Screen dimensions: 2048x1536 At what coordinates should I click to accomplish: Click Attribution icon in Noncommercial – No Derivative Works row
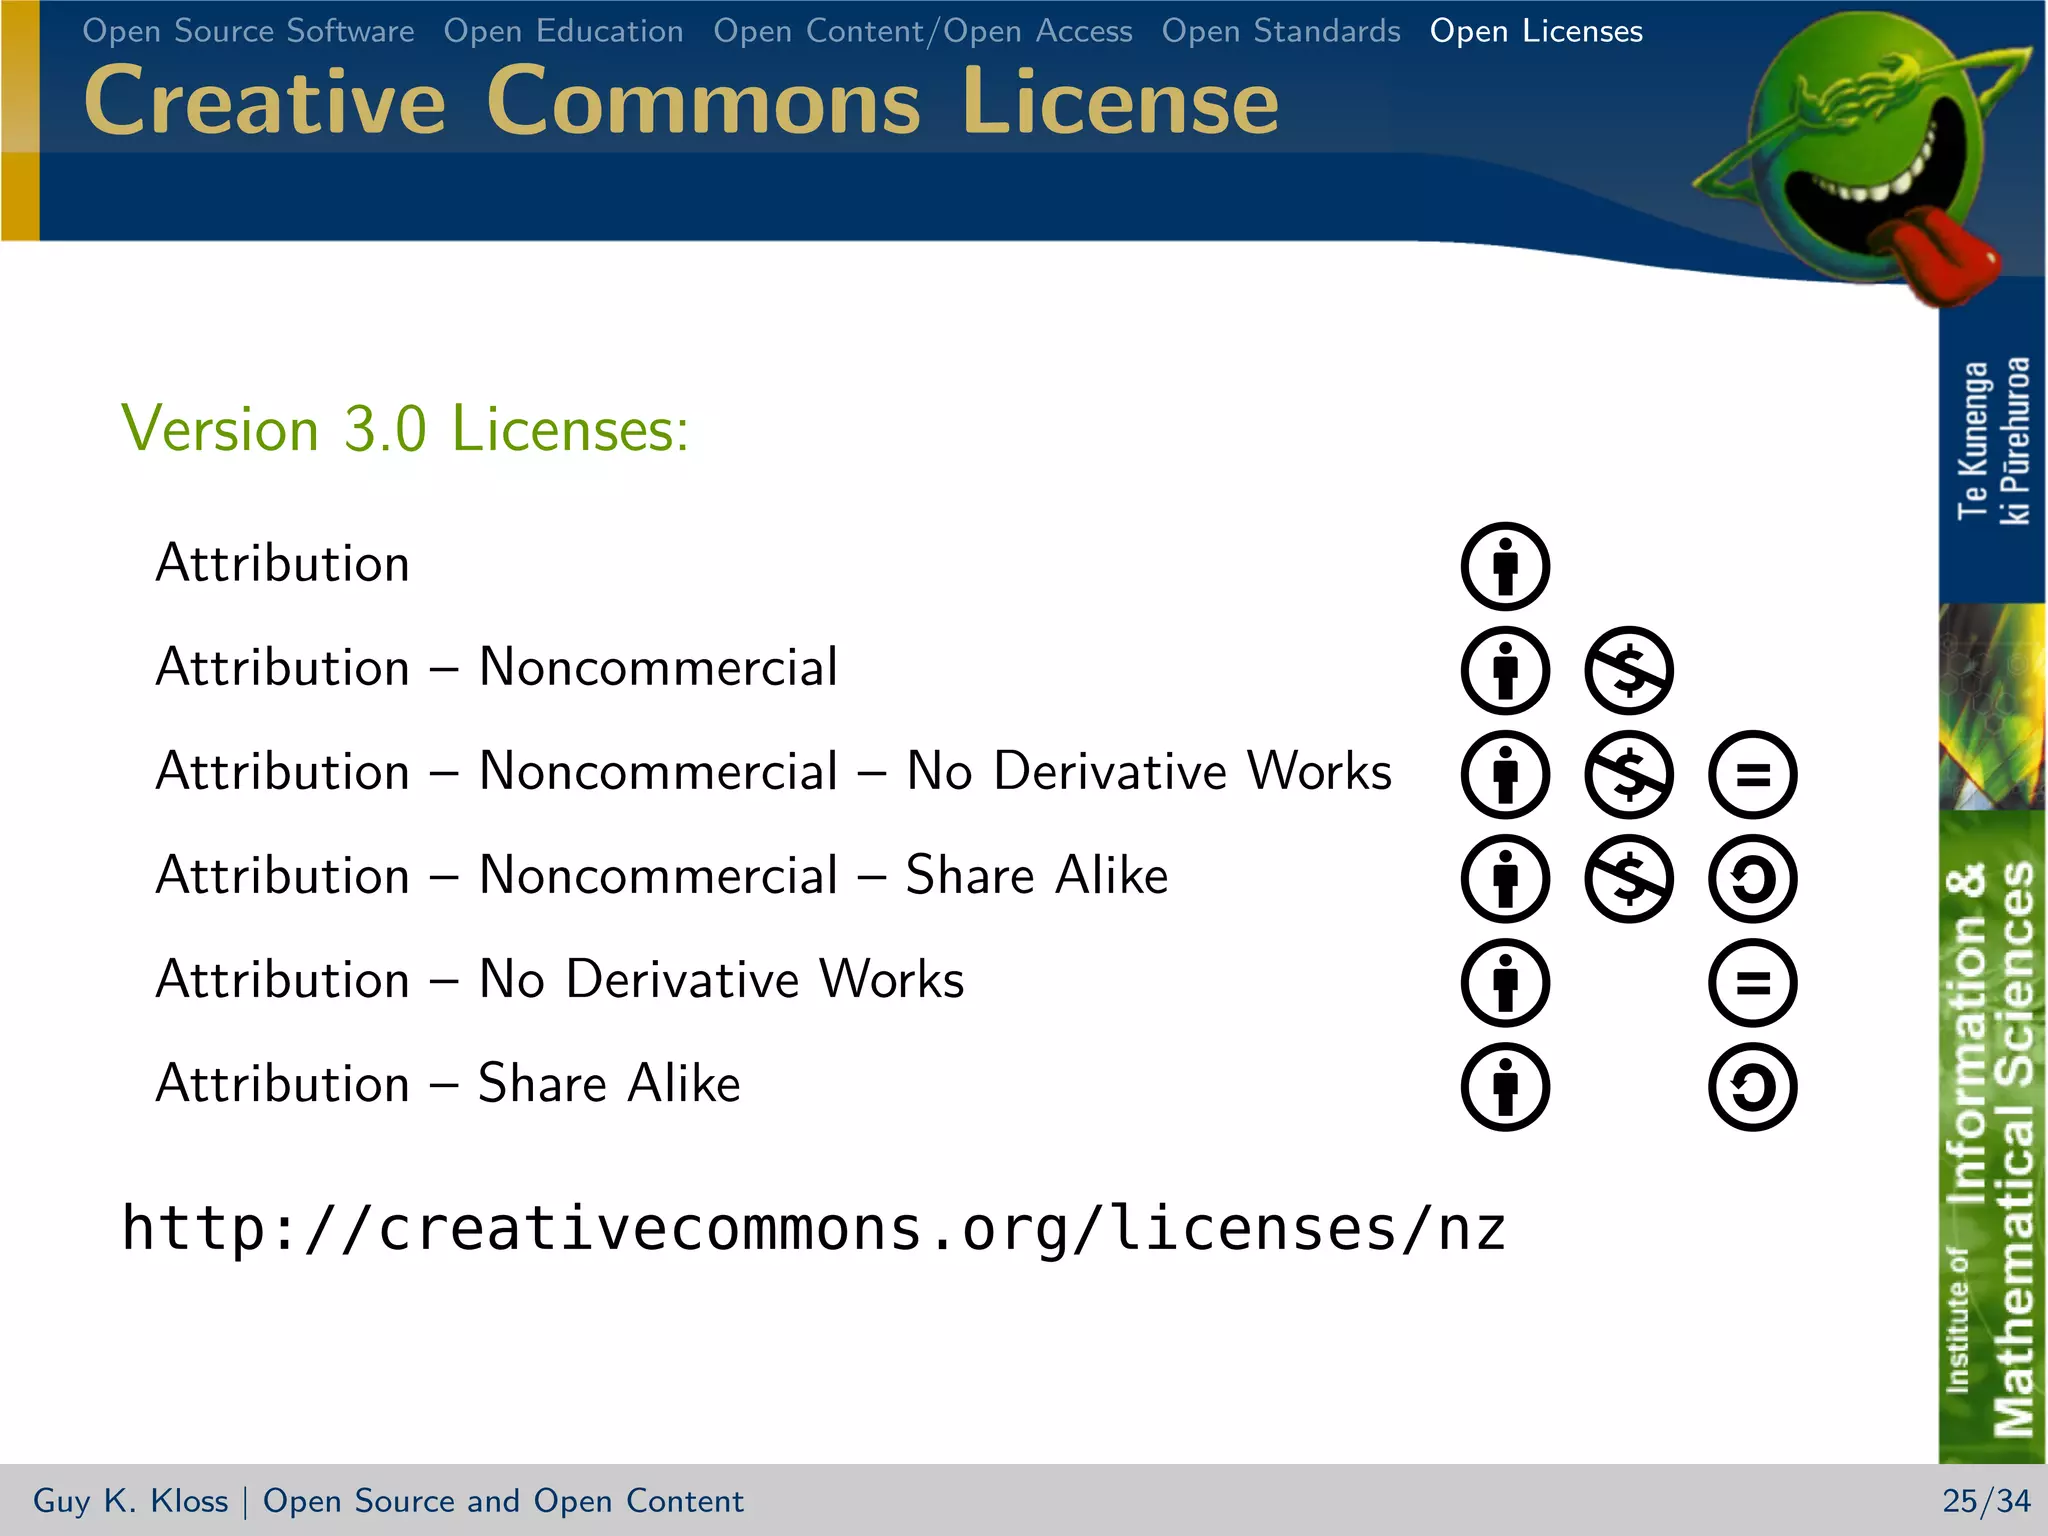pos(1505,774)
